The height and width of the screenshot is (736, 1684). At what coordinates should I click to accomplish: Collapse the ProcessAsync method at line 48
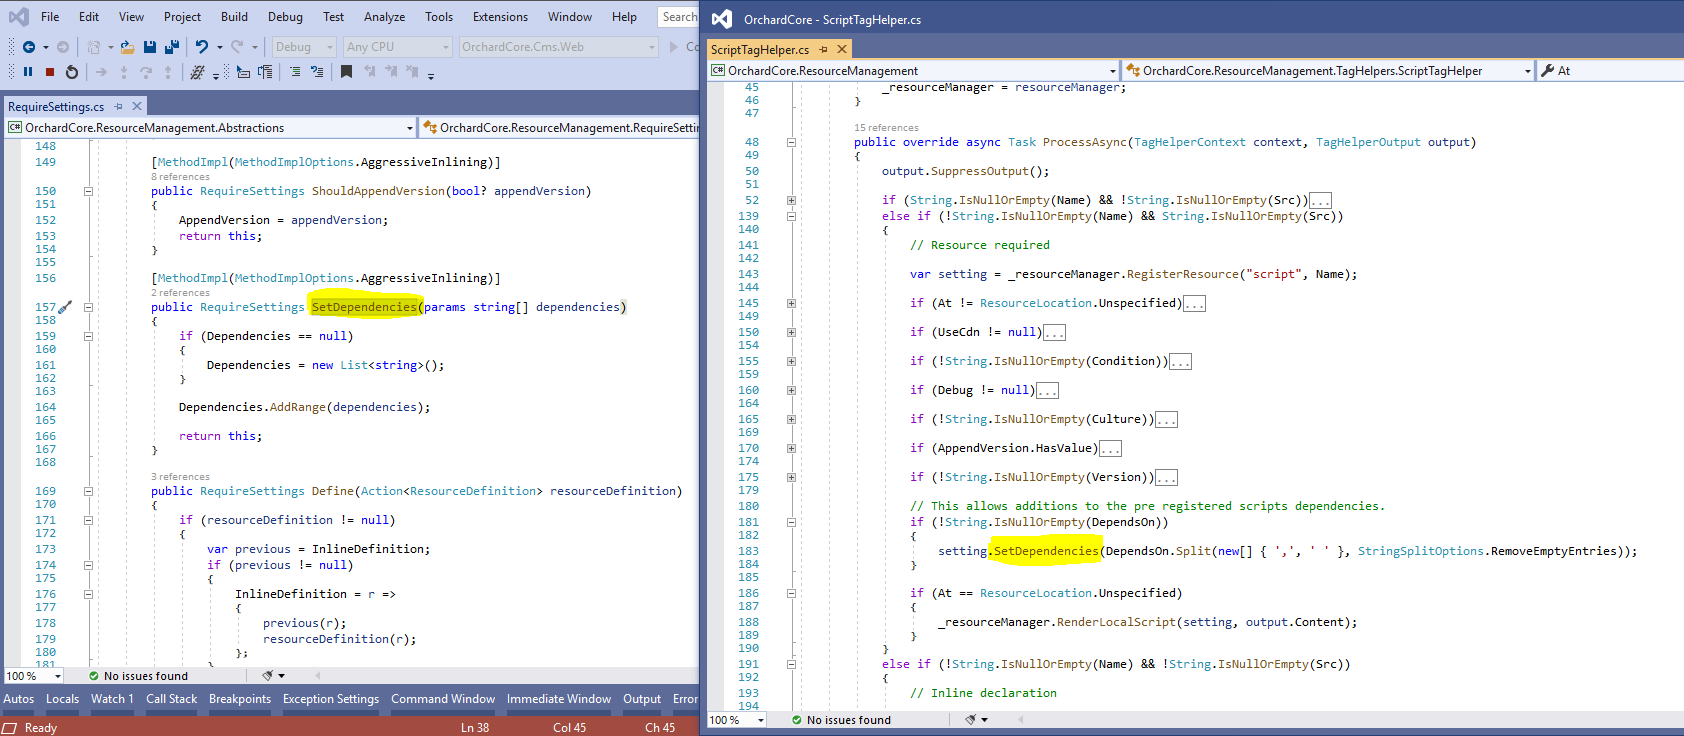(x=791, y=143)
